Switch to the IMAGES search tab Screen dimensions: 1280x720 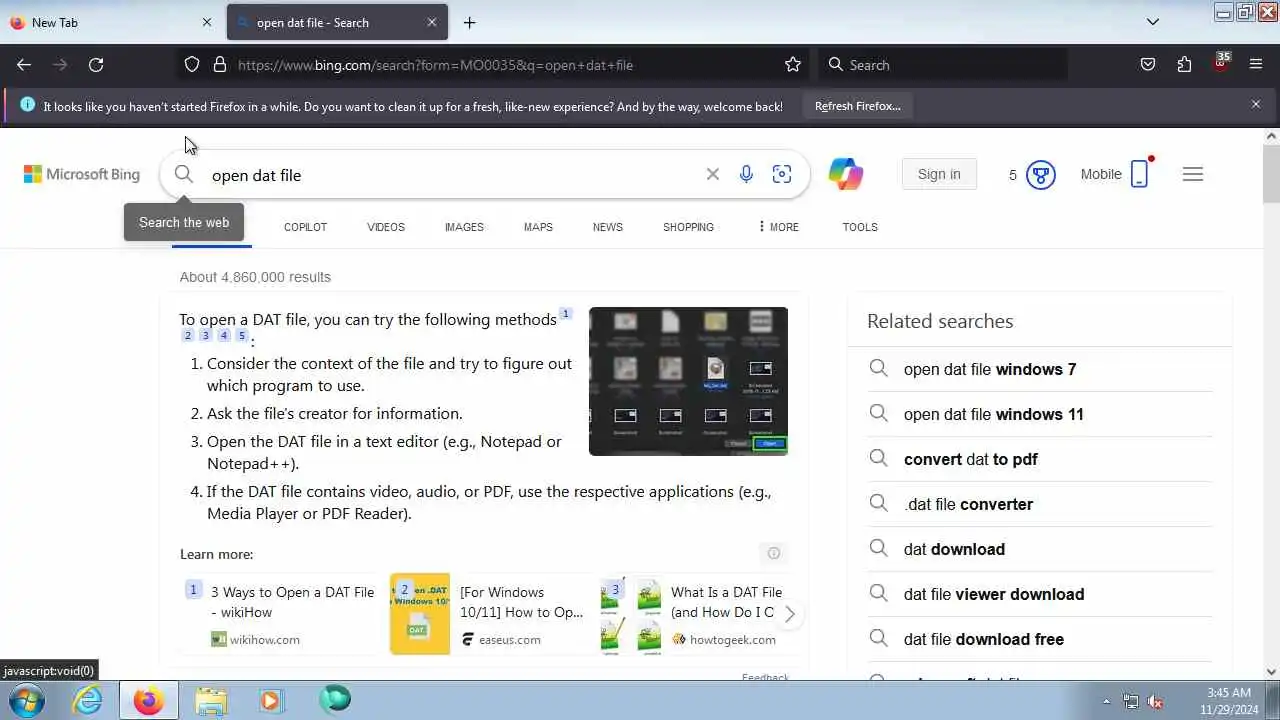pyautogui.click(x=464, y=227)
